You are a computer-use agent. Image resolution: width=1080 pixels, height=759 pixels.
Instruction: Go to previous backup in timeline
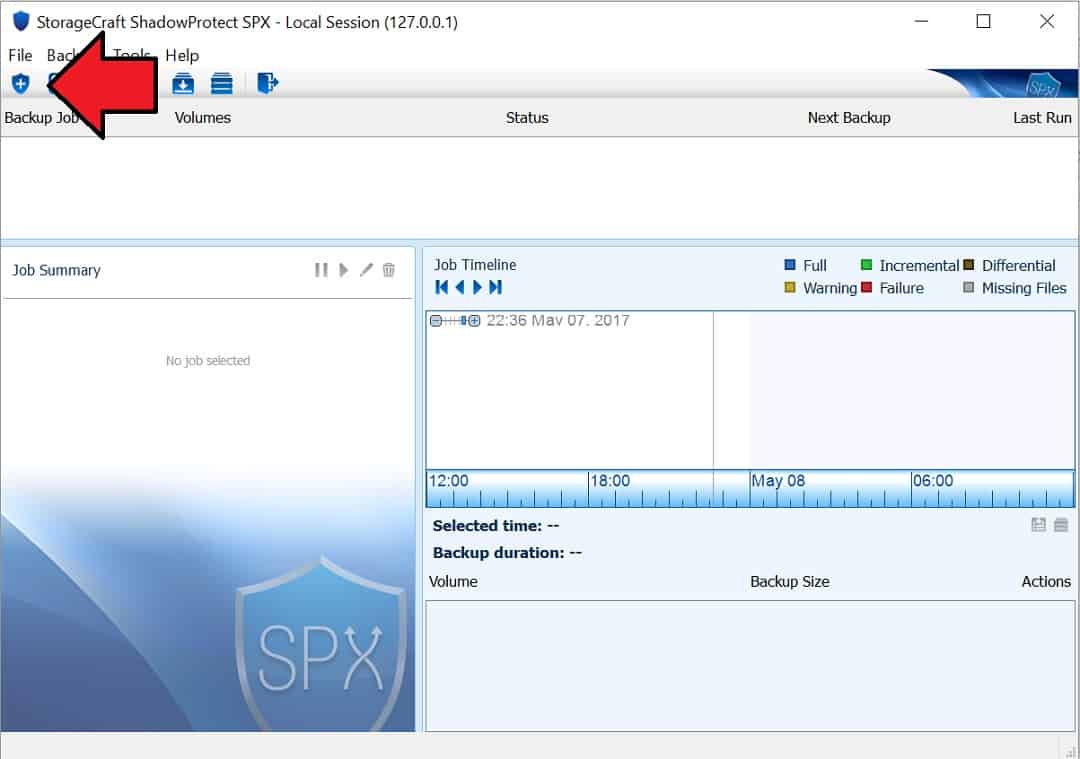click(459, 287)
